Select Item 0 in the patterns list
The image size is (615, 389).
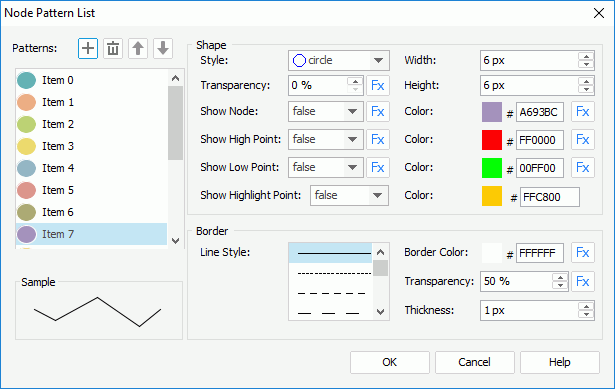coord(91,80)
